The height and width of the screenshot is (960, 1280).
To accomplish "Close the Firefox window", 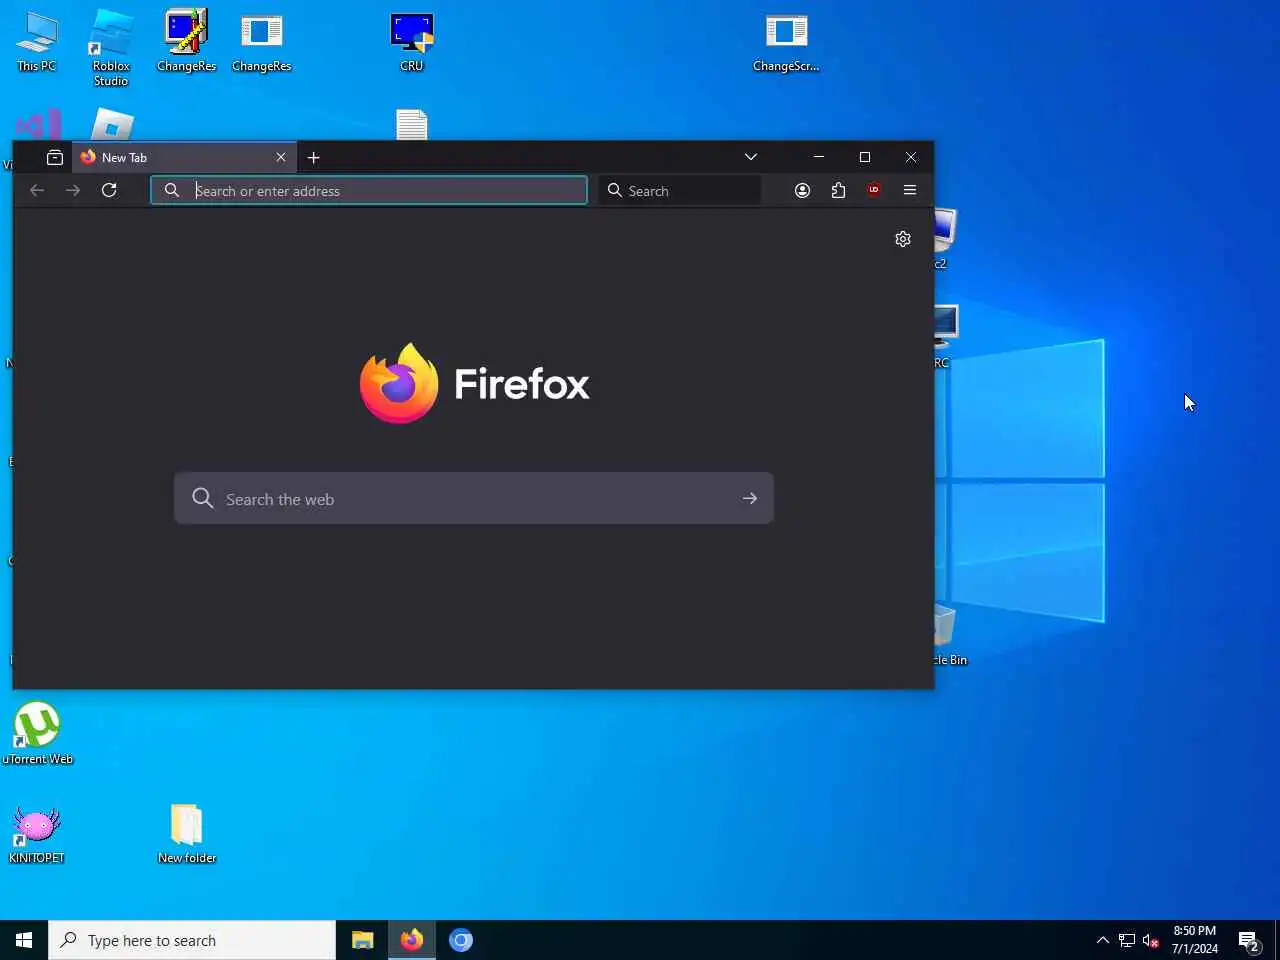I will [x=911, y=157].
